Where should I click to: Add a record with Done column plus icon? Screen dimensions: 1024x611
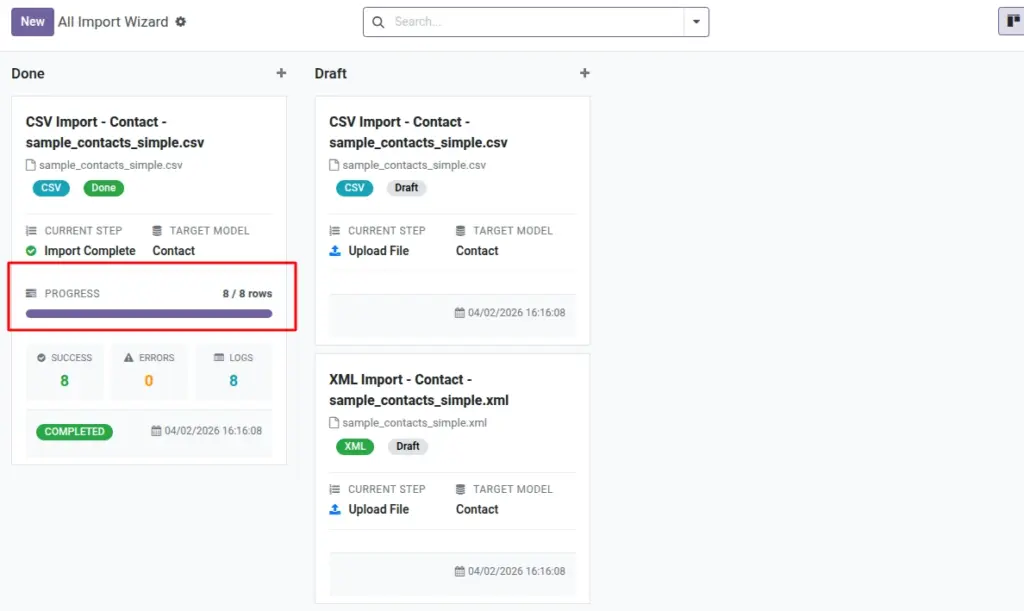tap(281, 73)
